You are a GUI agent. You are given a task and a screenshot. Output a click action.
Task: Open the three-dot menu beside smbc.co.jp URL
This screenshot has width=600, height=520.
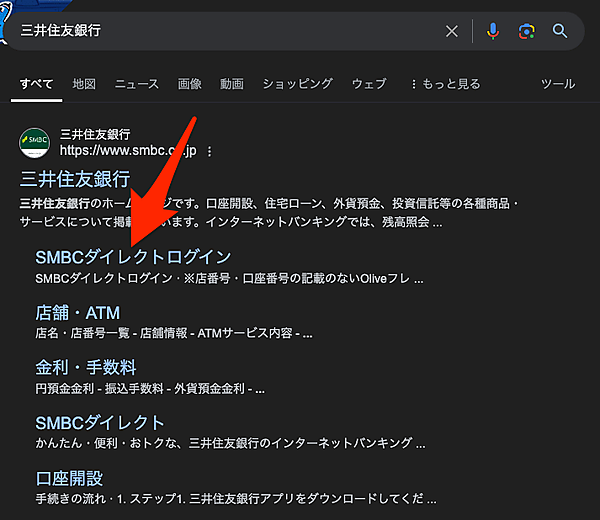[209, 152]
